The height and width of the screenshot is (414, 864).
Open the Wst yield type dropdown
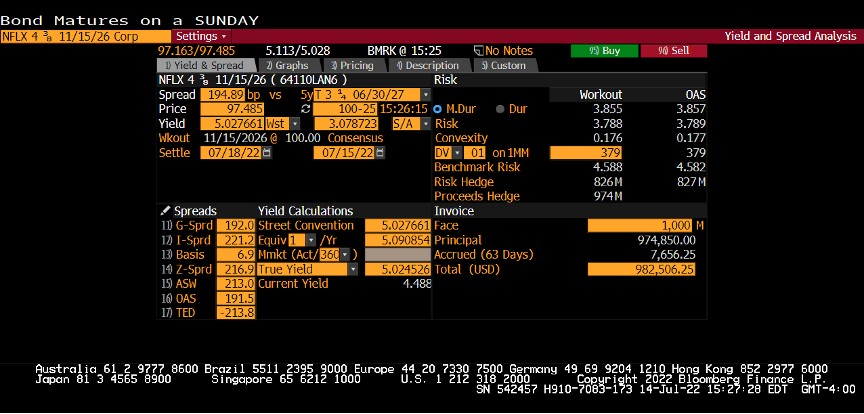tap(295, 123)
